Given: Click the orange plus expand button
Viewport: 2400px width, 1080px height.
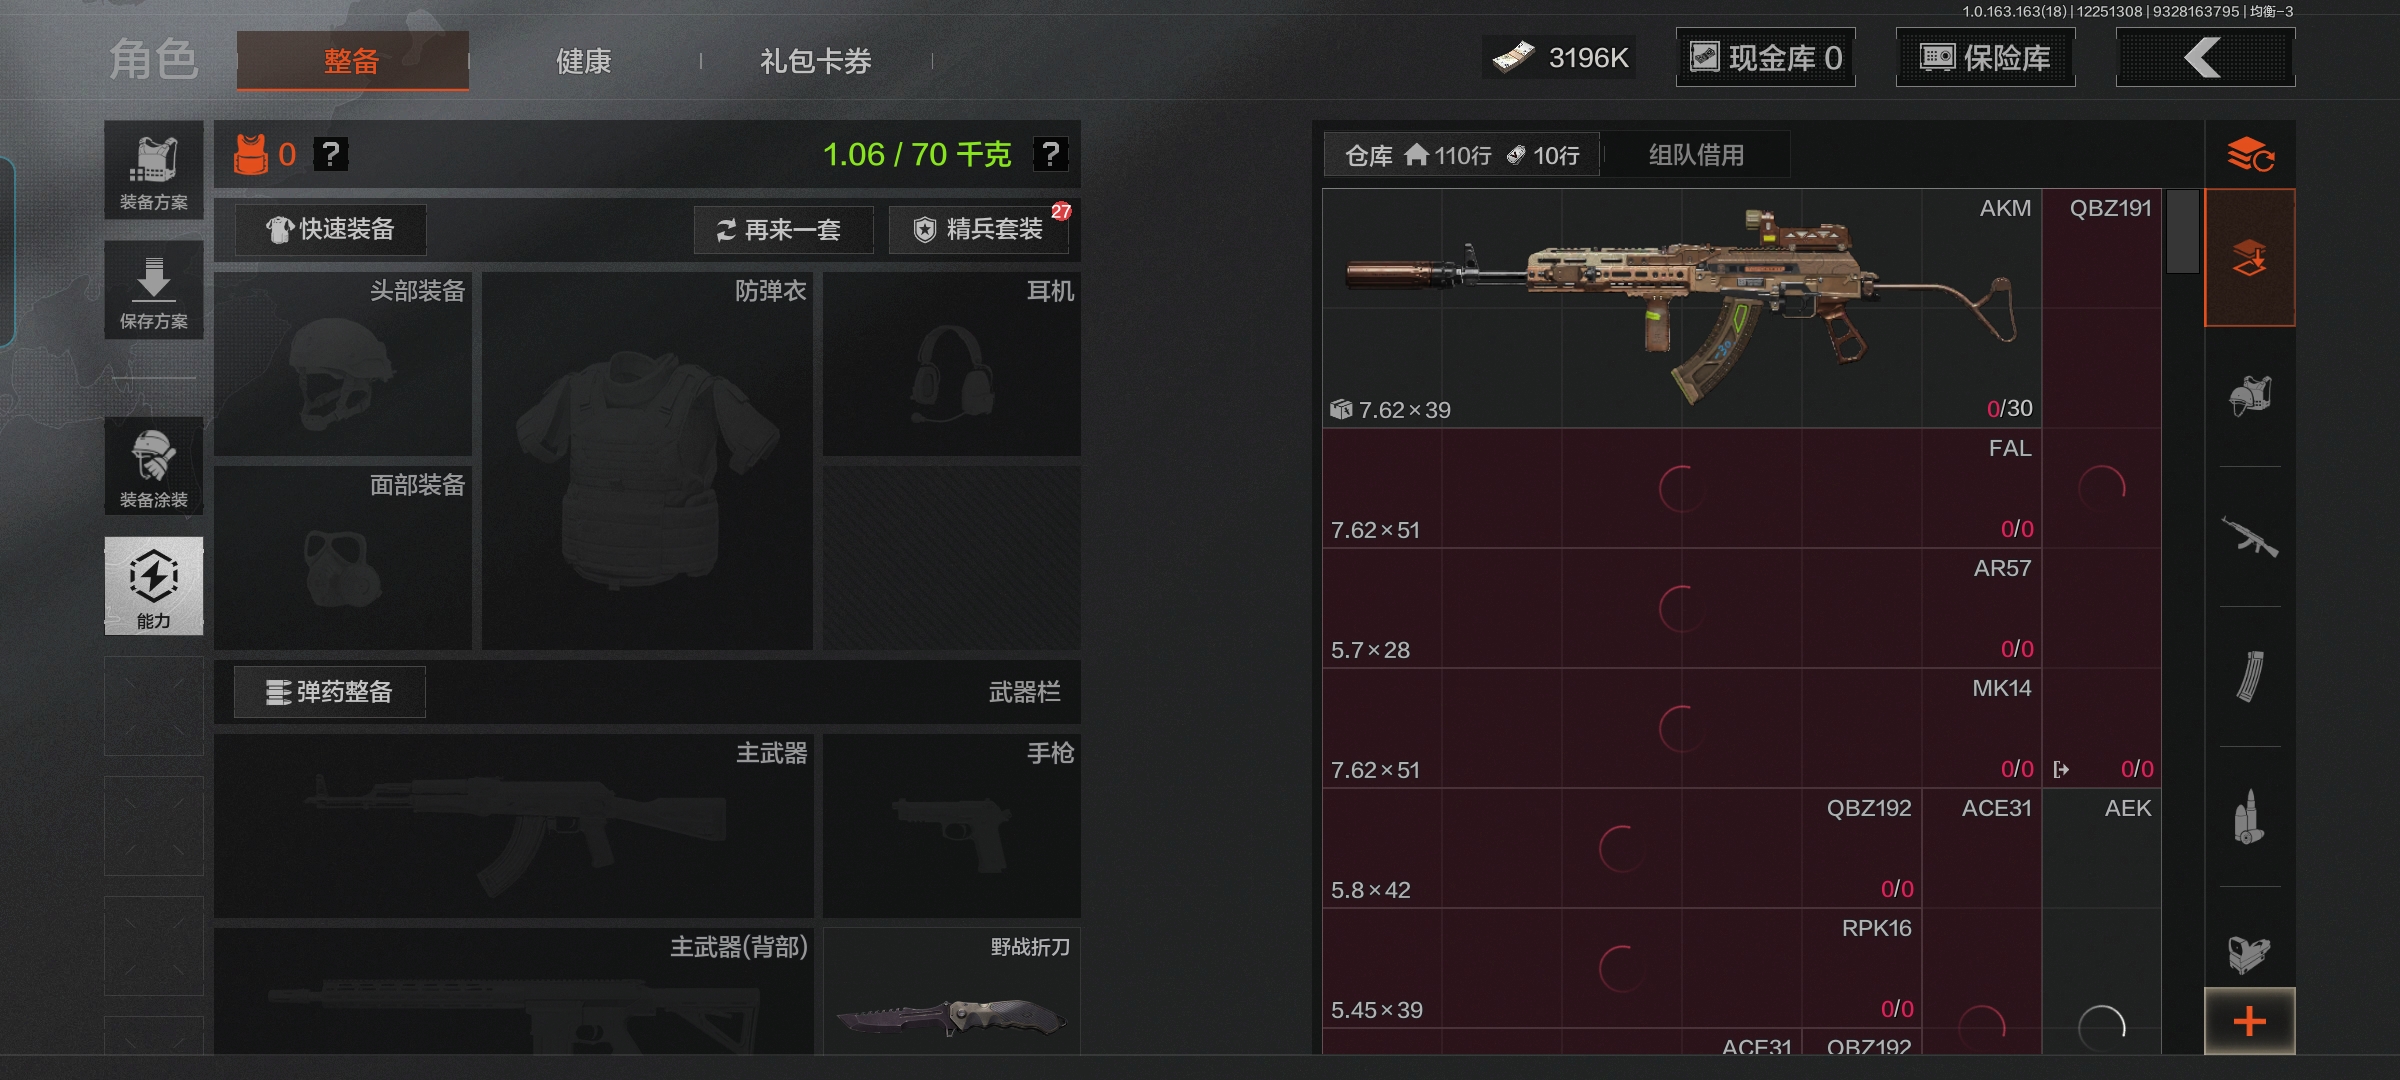Looking at the screenshot, I should [2250, 1021].
